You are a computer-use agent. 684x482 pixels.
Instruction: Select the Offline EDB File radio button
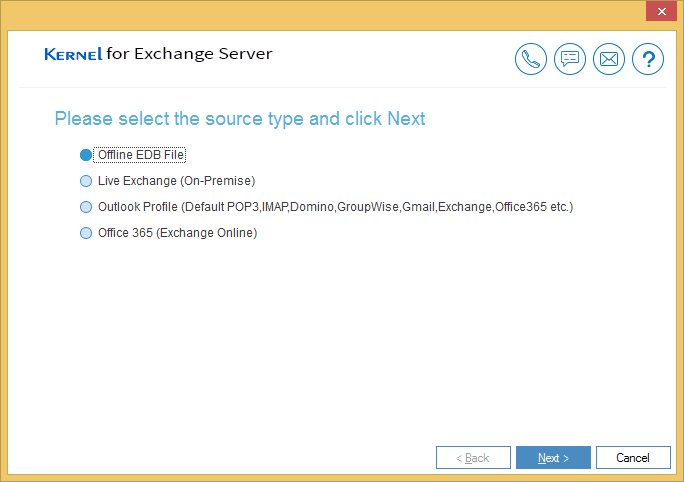(x=86, y=155)
